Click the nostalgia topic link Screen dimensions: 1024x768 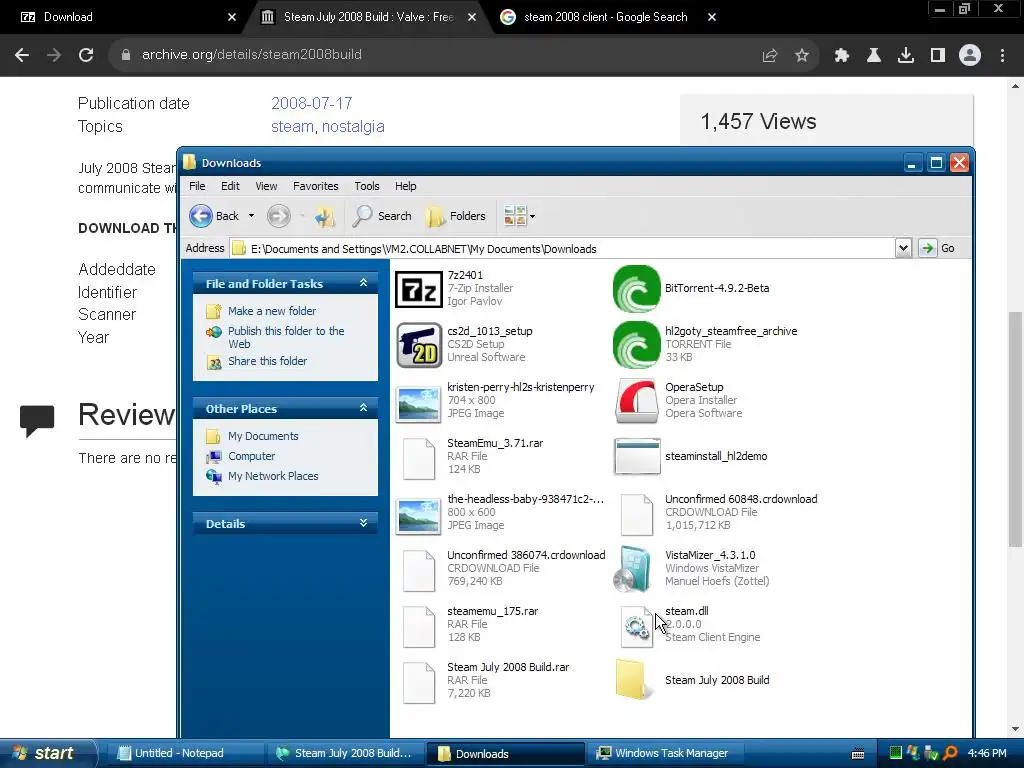click(x=353, y=126)
